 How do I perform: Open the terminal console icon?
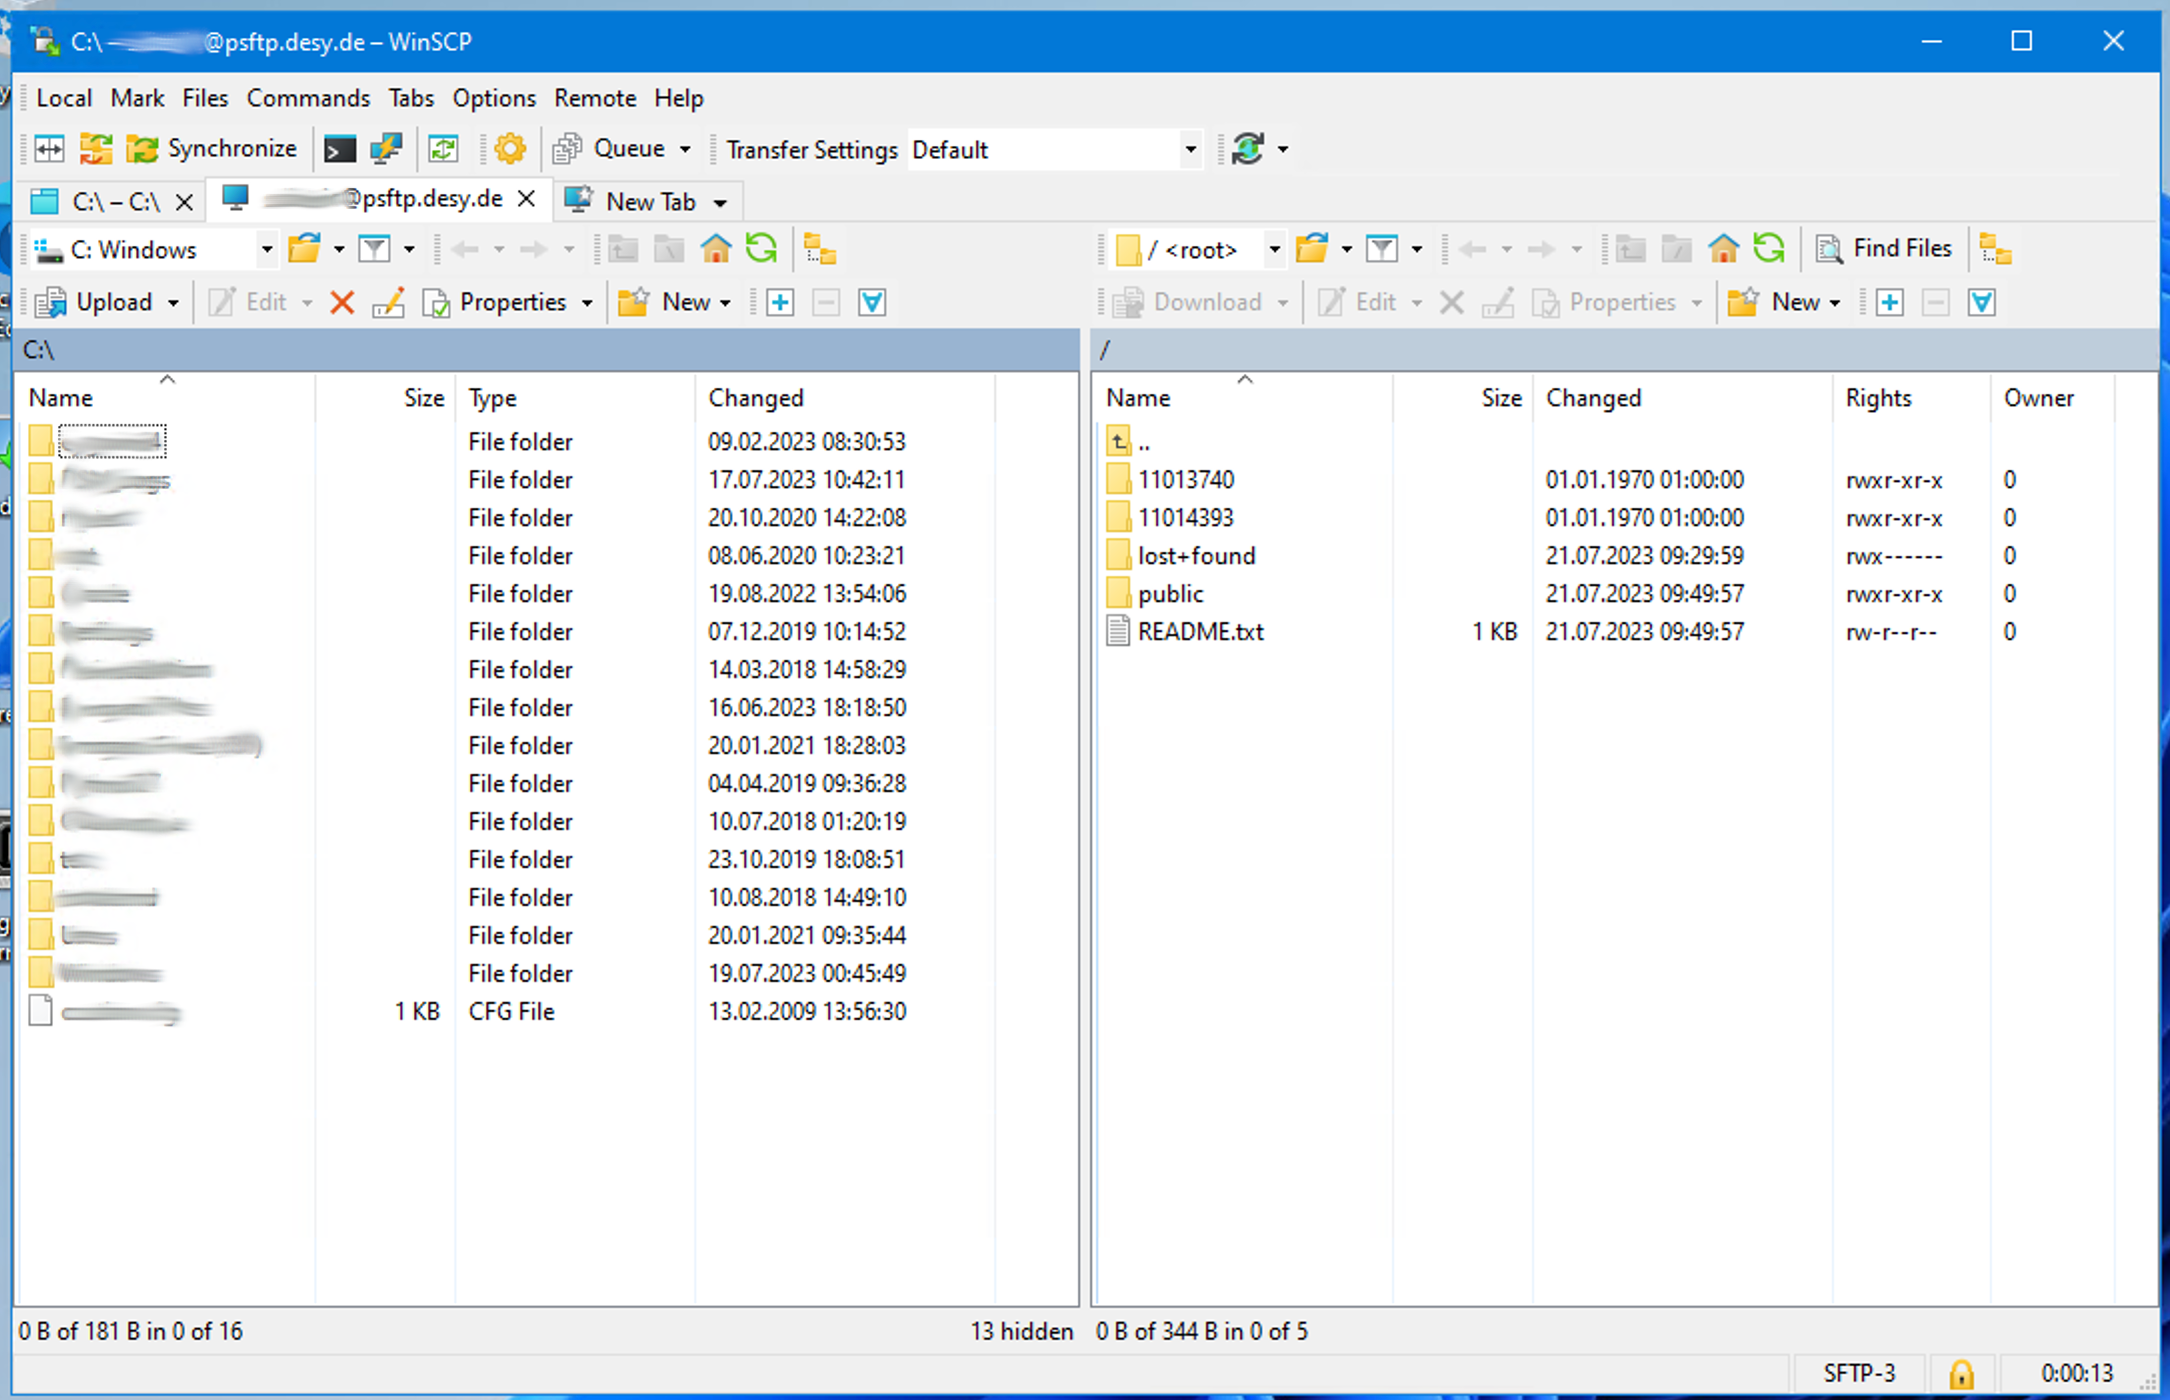point(340,150)
